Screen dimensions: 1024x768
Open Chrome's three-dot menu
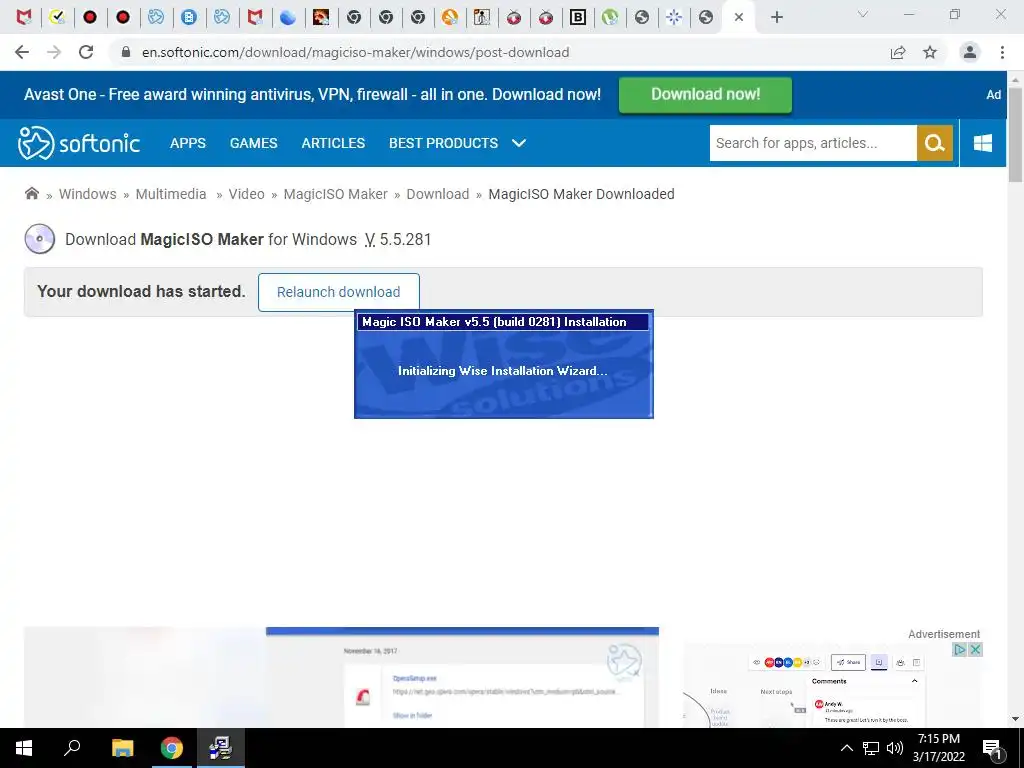pos(1002,52)
